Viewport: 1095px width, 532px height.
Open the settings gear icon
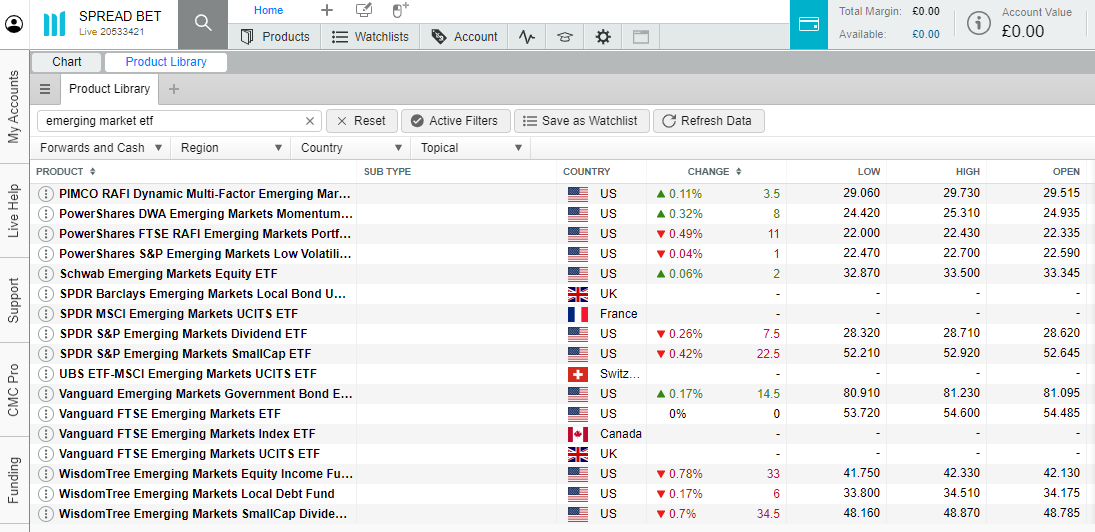(x=603, y=37)
